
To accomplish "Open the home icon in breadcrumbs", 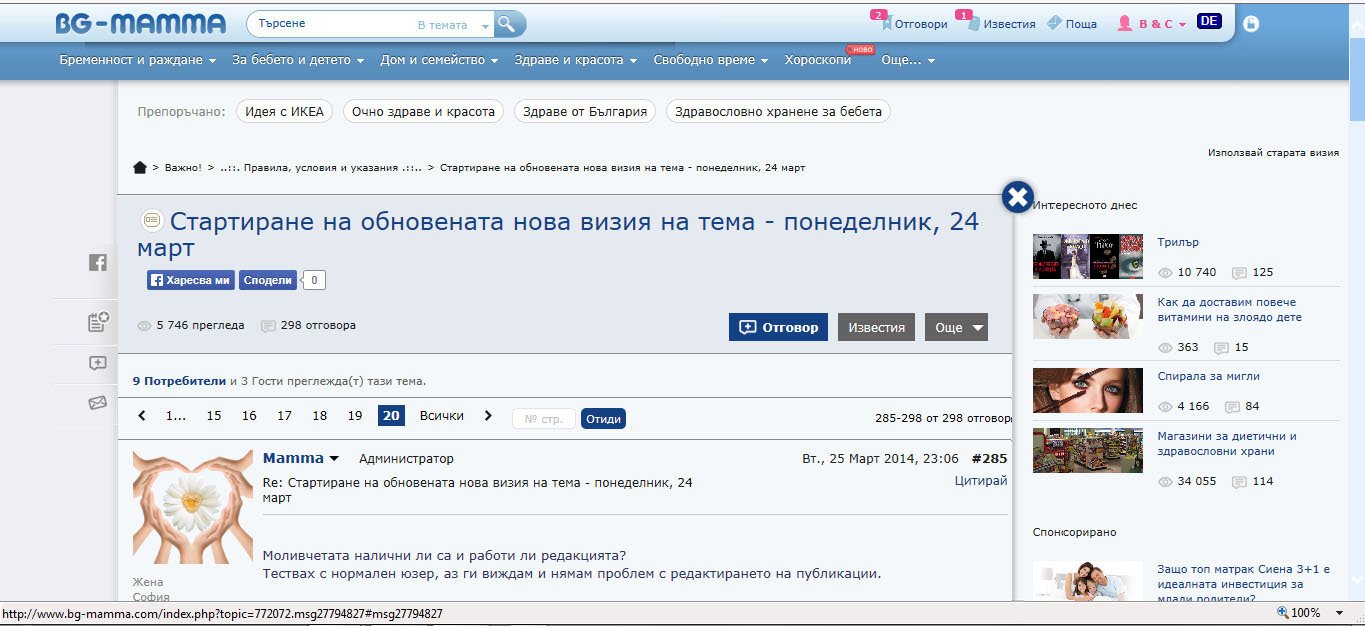I will 140,167.
